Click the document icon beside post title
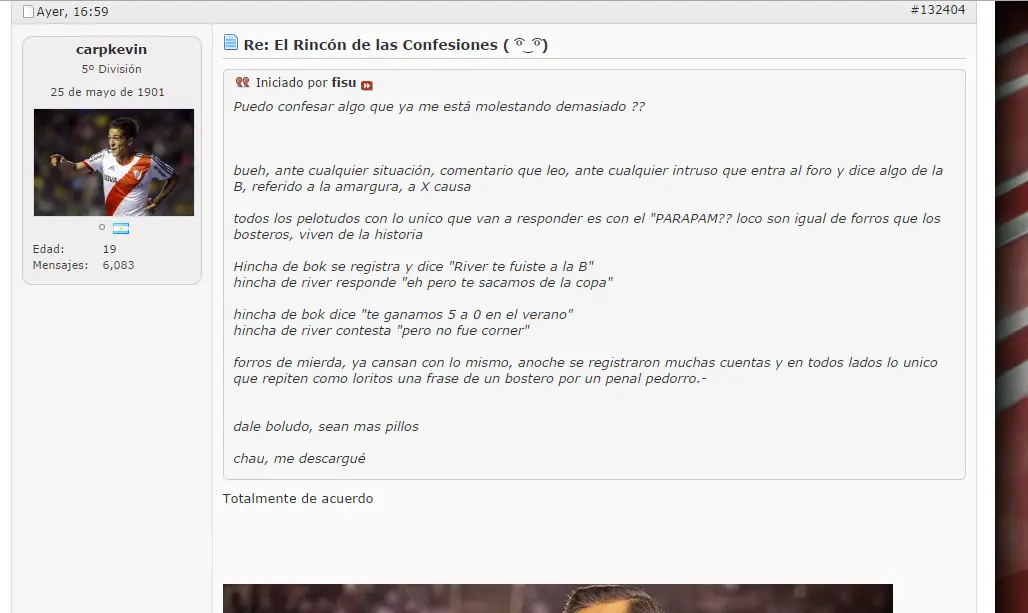The image size is (1028, 613). tap(231, 43)
